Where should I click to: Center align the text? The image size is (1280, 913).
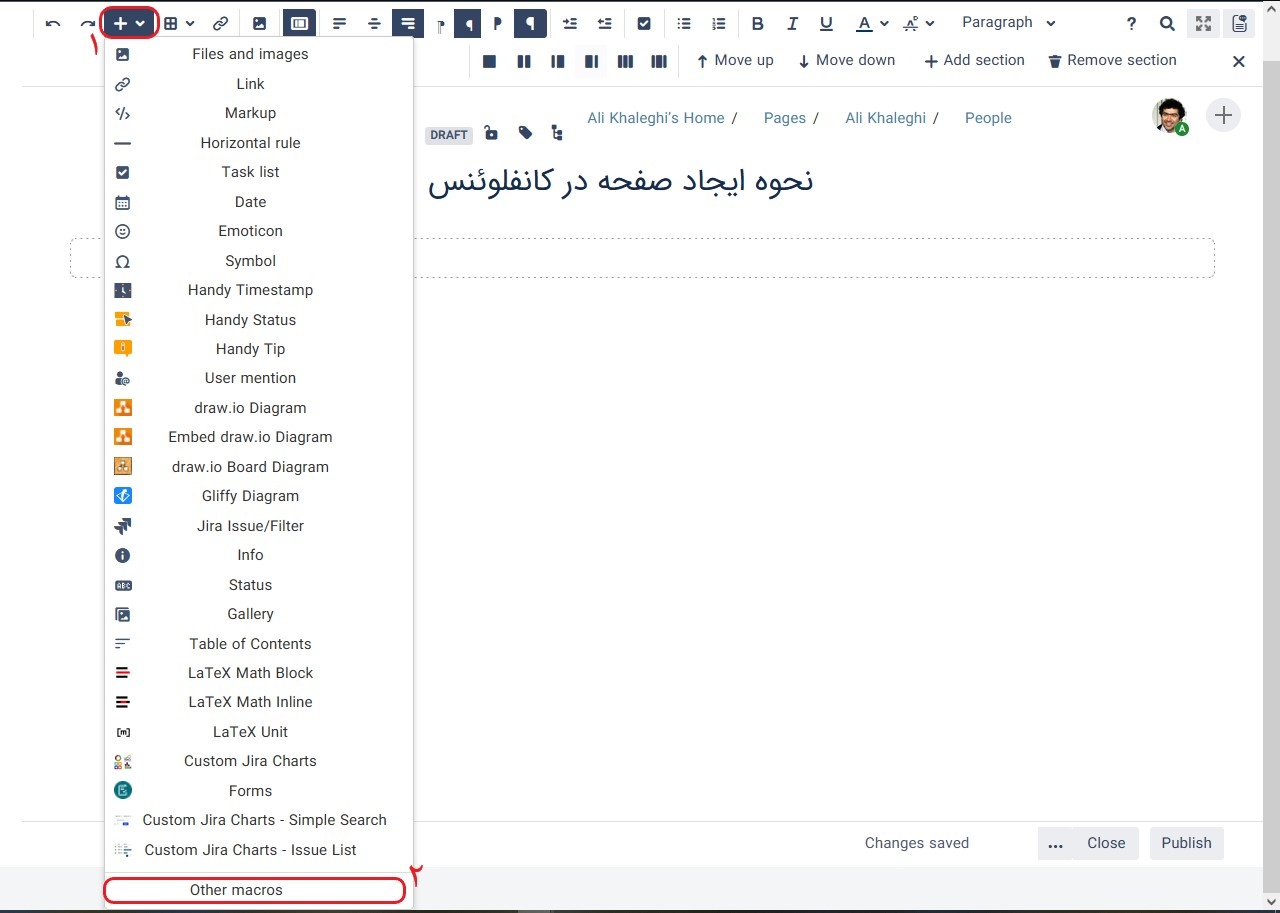[x=374, y=23]
